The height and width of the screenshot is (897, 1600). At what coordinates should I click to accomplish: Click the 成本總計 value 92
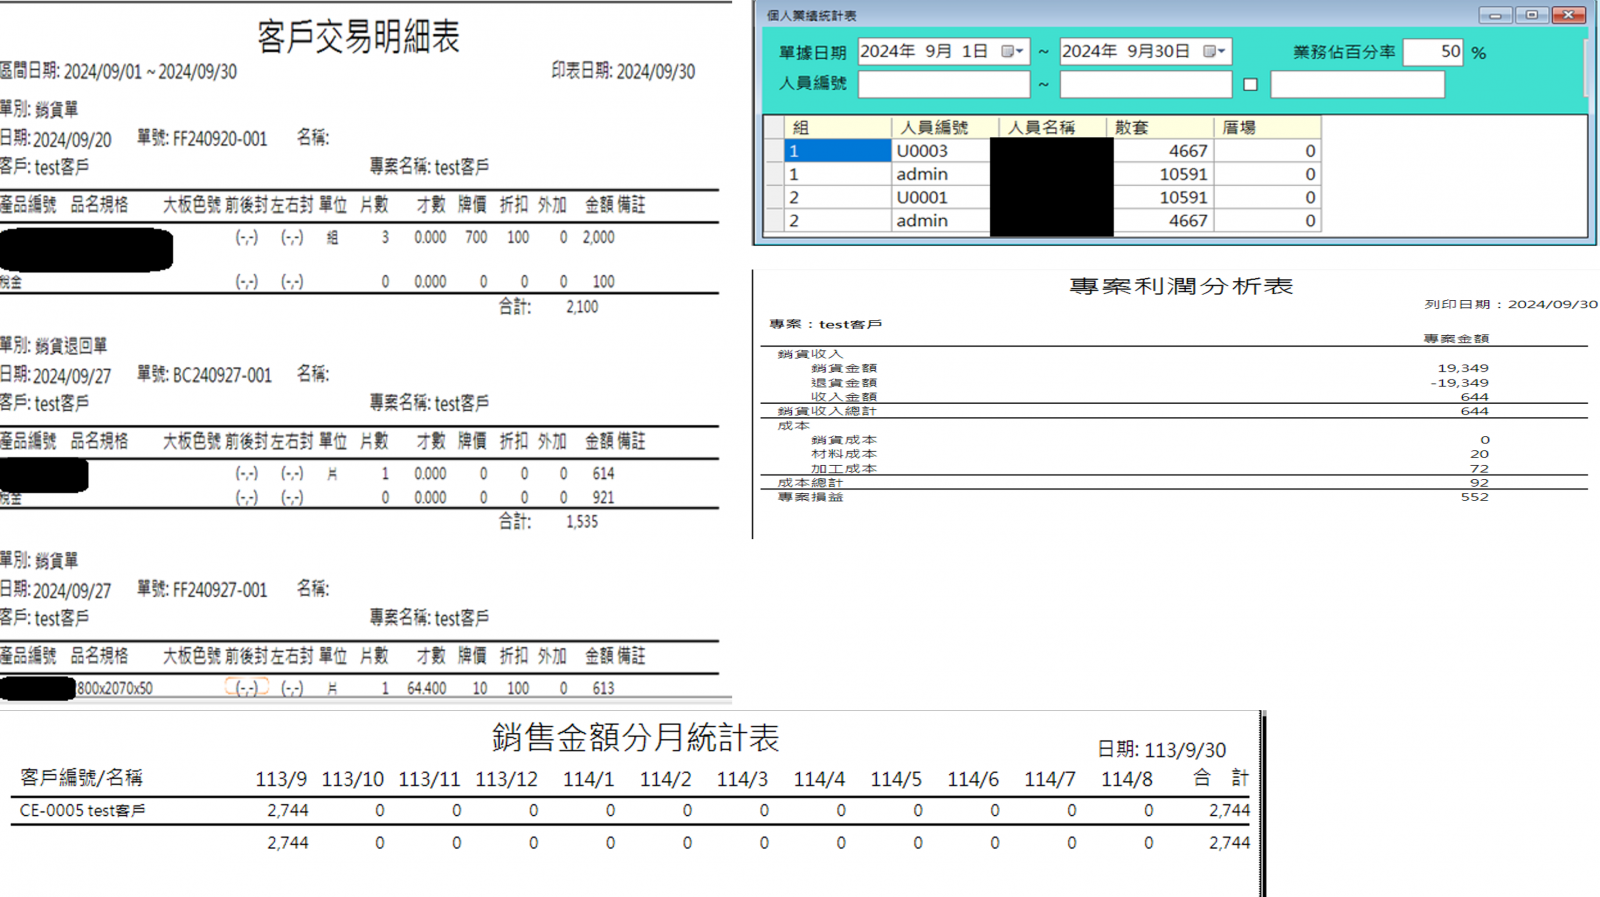pyautogui.click(x=1479, y=482)
